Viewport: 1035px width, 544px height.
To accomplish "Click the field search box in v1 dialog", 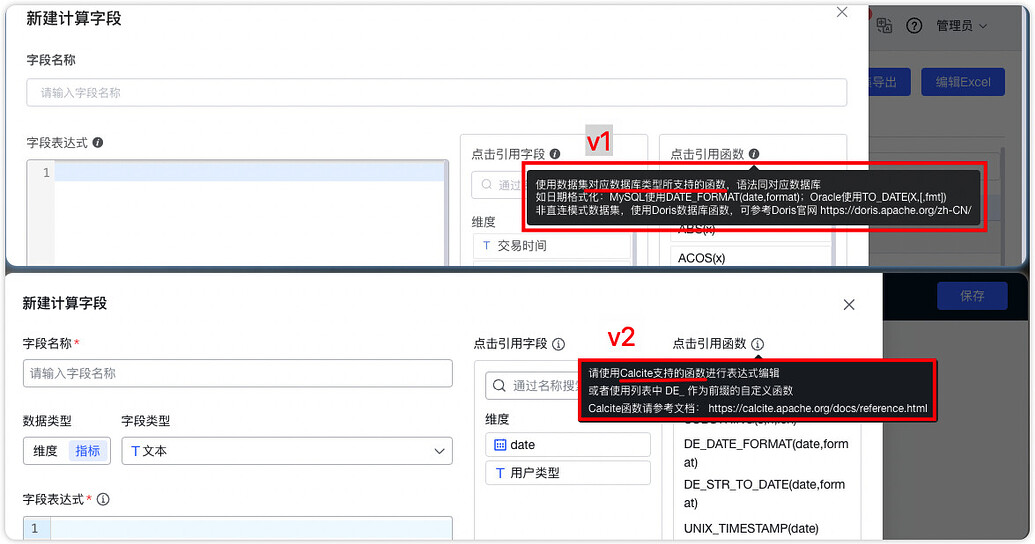I will tap(499, 185).
